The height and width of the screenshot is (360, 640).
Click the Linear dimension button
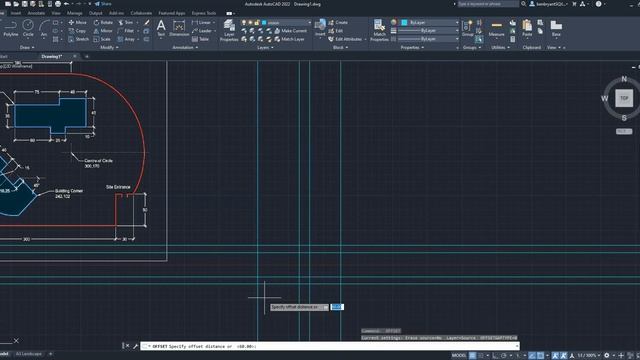[x=202, y=22]
